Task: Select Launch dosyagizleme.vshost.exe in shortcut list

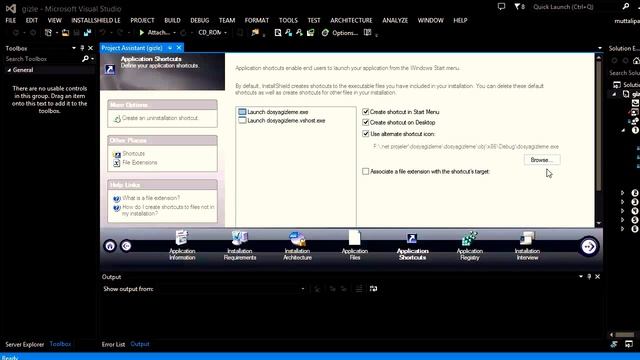Action: 286,120
